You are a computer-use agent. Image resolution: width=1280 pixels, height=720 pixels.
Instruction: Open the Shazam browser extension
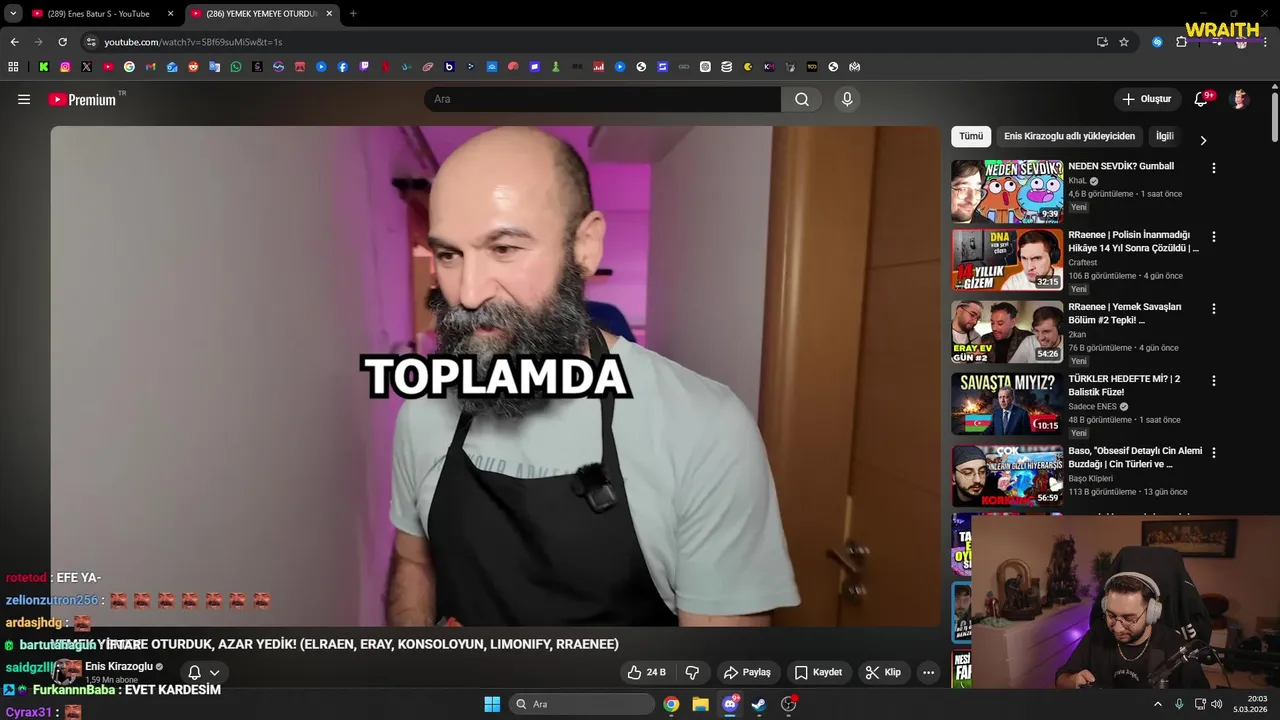coord(1157,42)
